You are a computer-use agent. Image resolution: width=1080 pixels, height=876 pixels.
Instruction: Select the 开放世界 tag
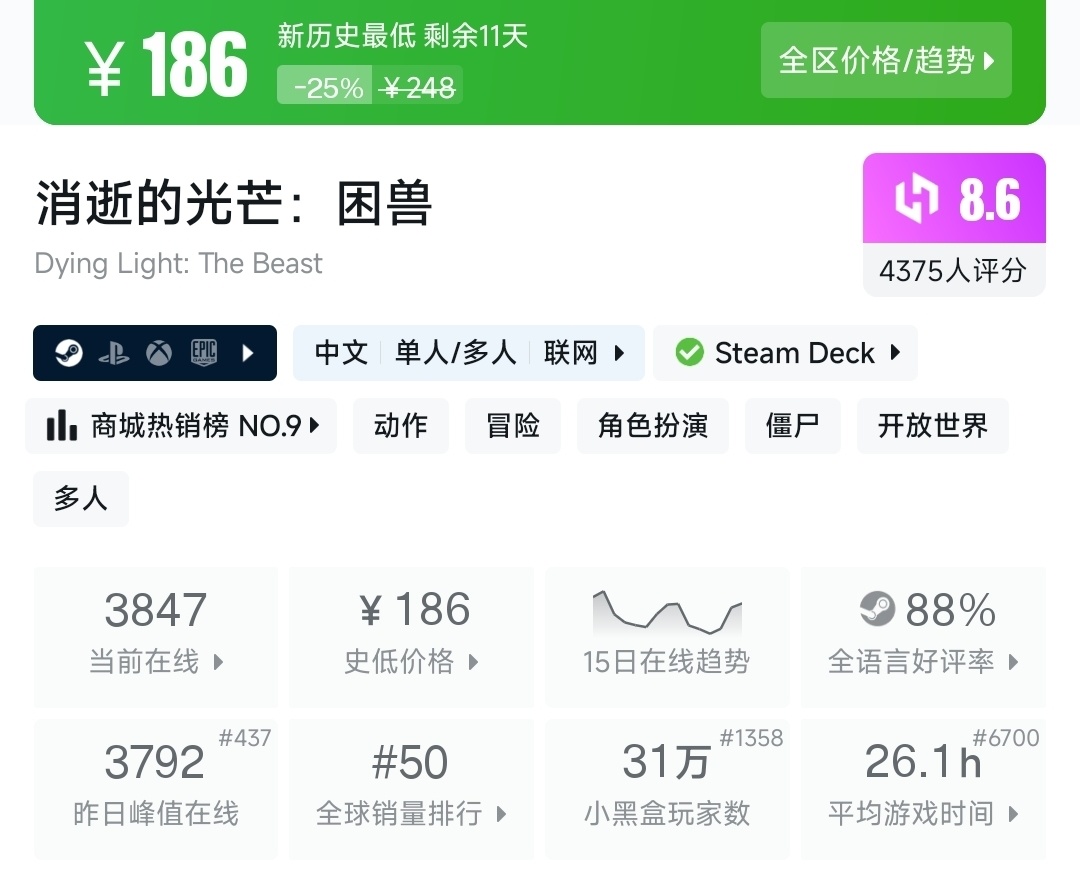932,426
